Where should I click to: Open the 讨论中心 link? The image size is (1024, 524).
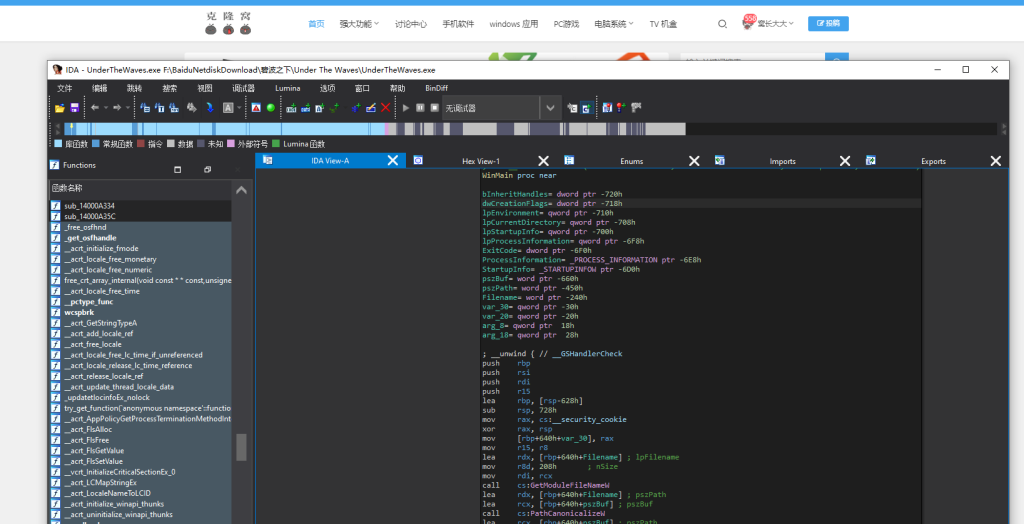click(x=411, y=24)
